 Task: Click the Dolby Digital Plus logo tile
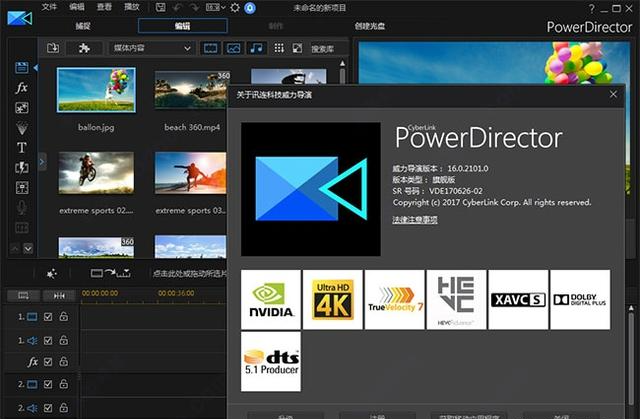tap(580, 299)
